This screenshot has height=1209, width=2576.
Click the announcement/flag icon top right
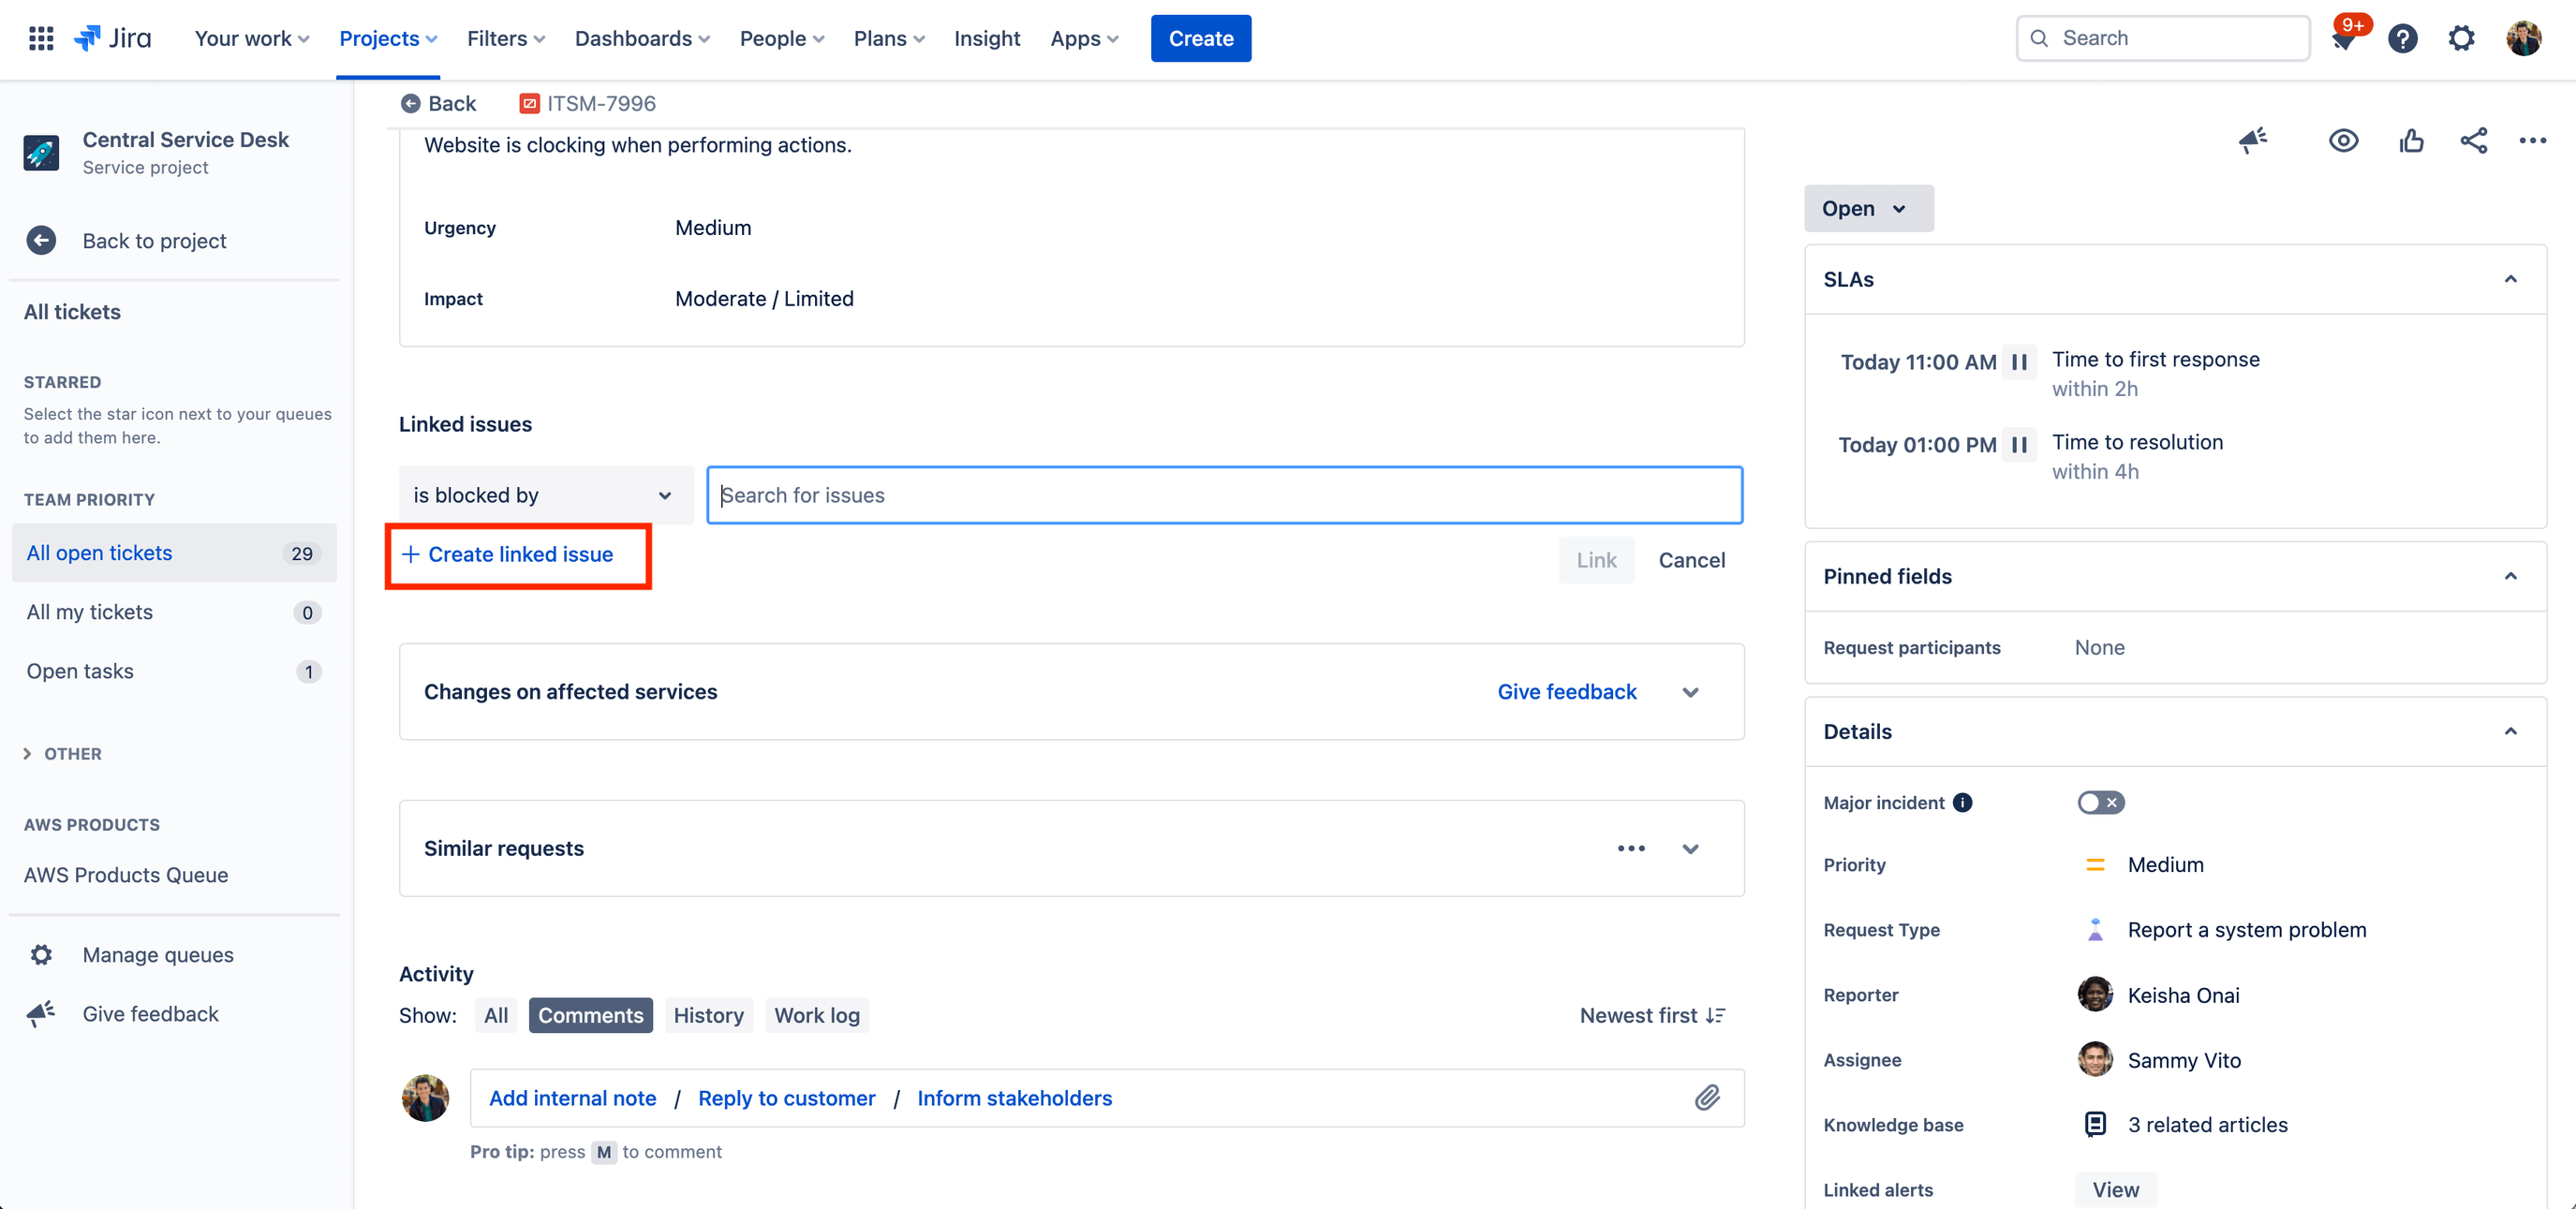click(2251, 140)
